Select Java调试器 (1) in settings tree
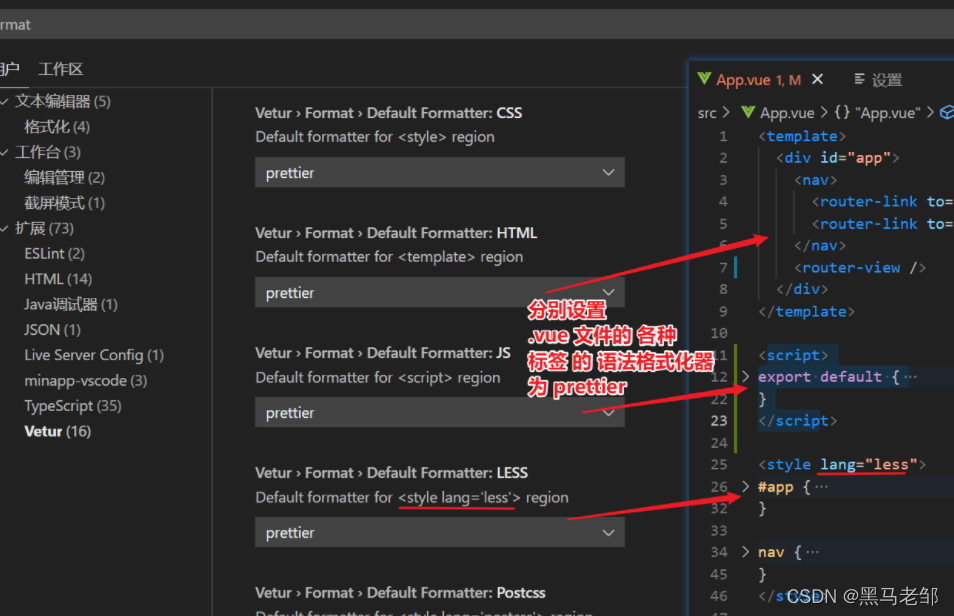Viewport: 954px width, 616px height. (71, 304)
